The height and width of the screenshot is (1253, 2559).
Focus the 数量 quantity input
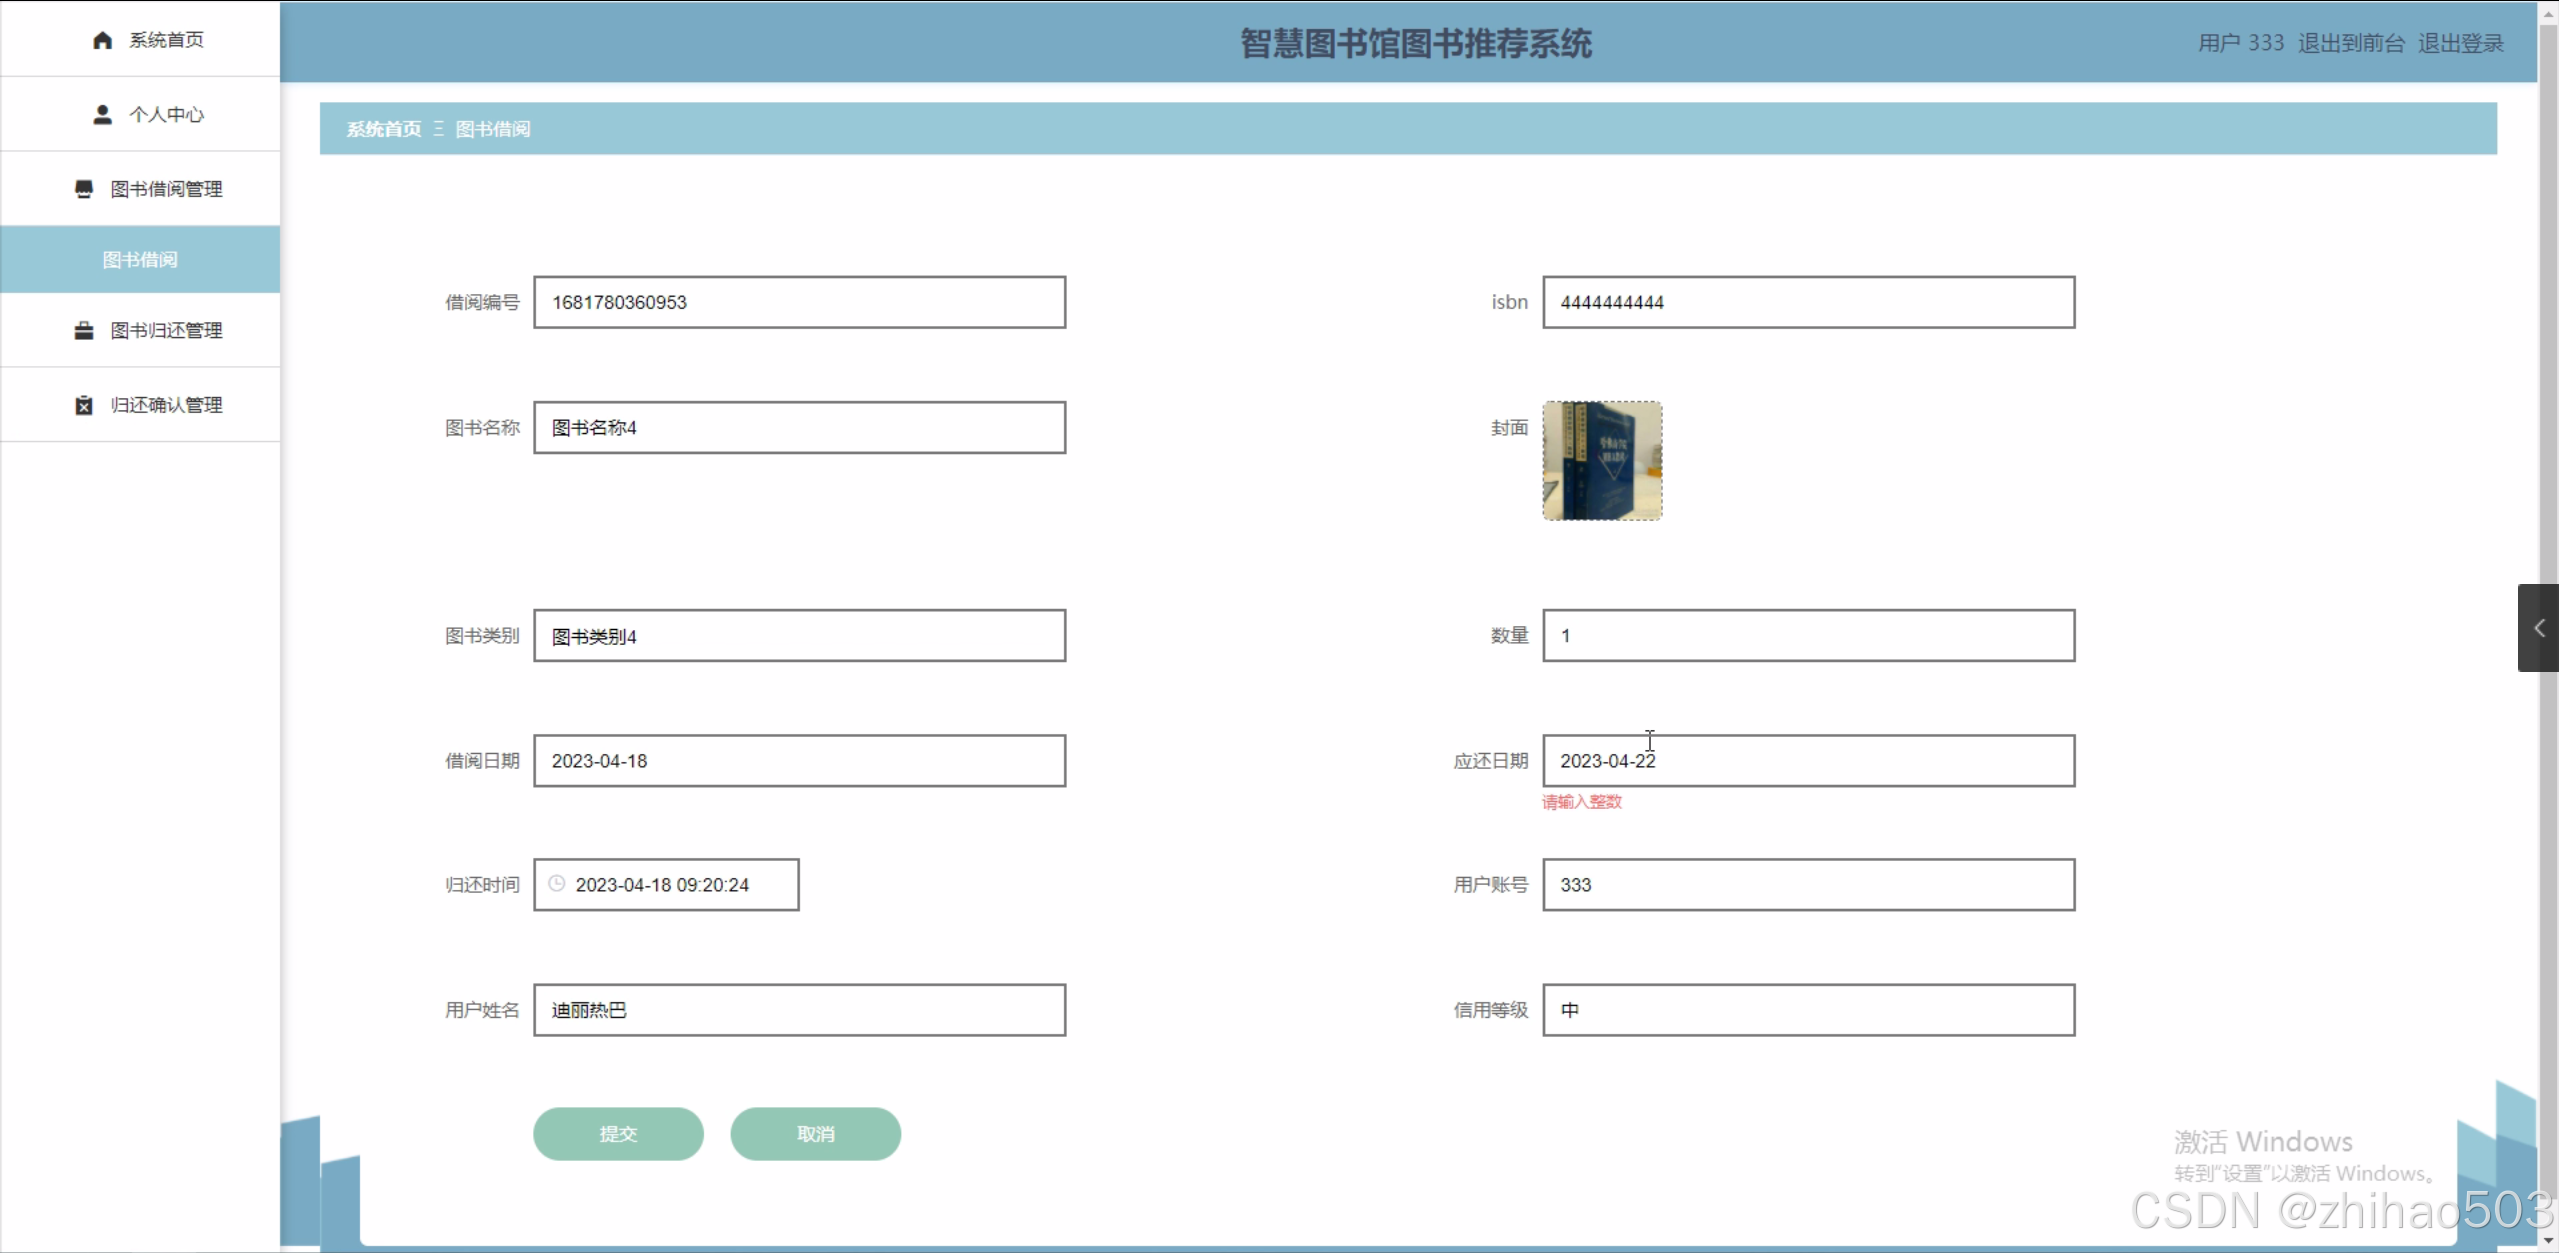pos(1807,636)
